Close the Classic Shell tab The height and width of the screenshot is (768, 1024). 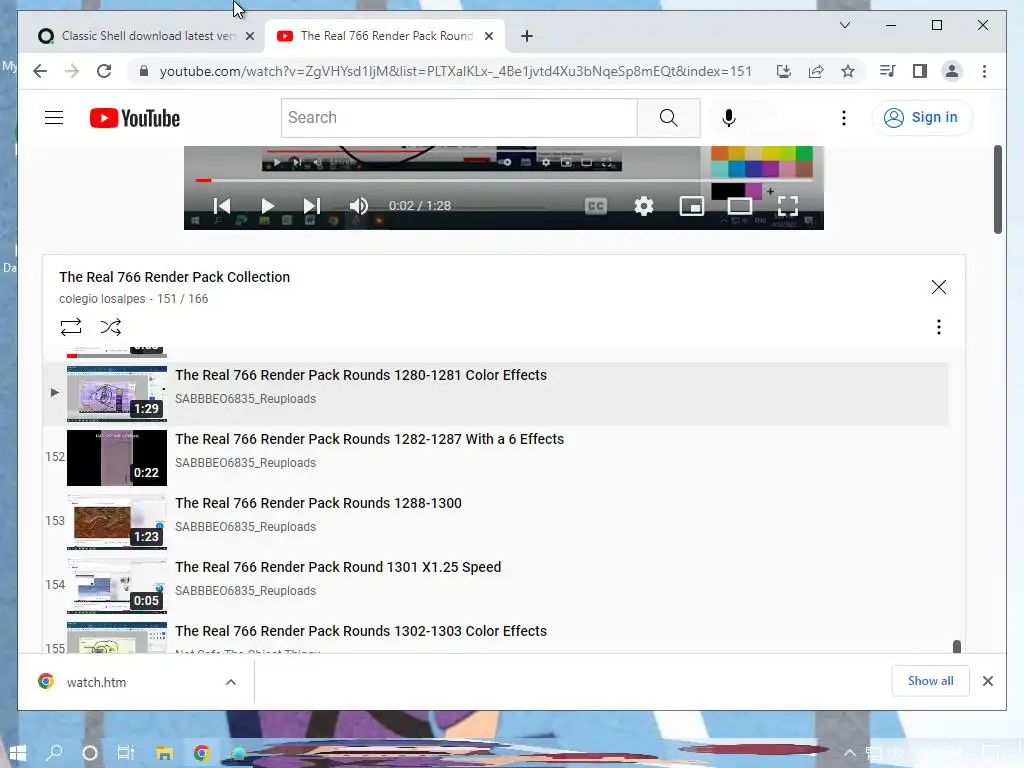(249, 37)
